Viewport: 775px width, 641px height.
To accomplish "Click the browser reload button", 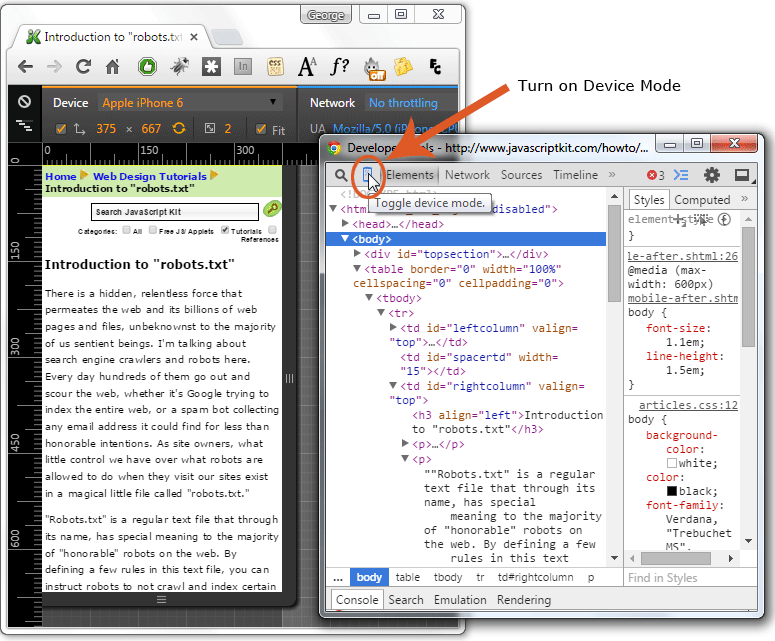I will [83, 67].
